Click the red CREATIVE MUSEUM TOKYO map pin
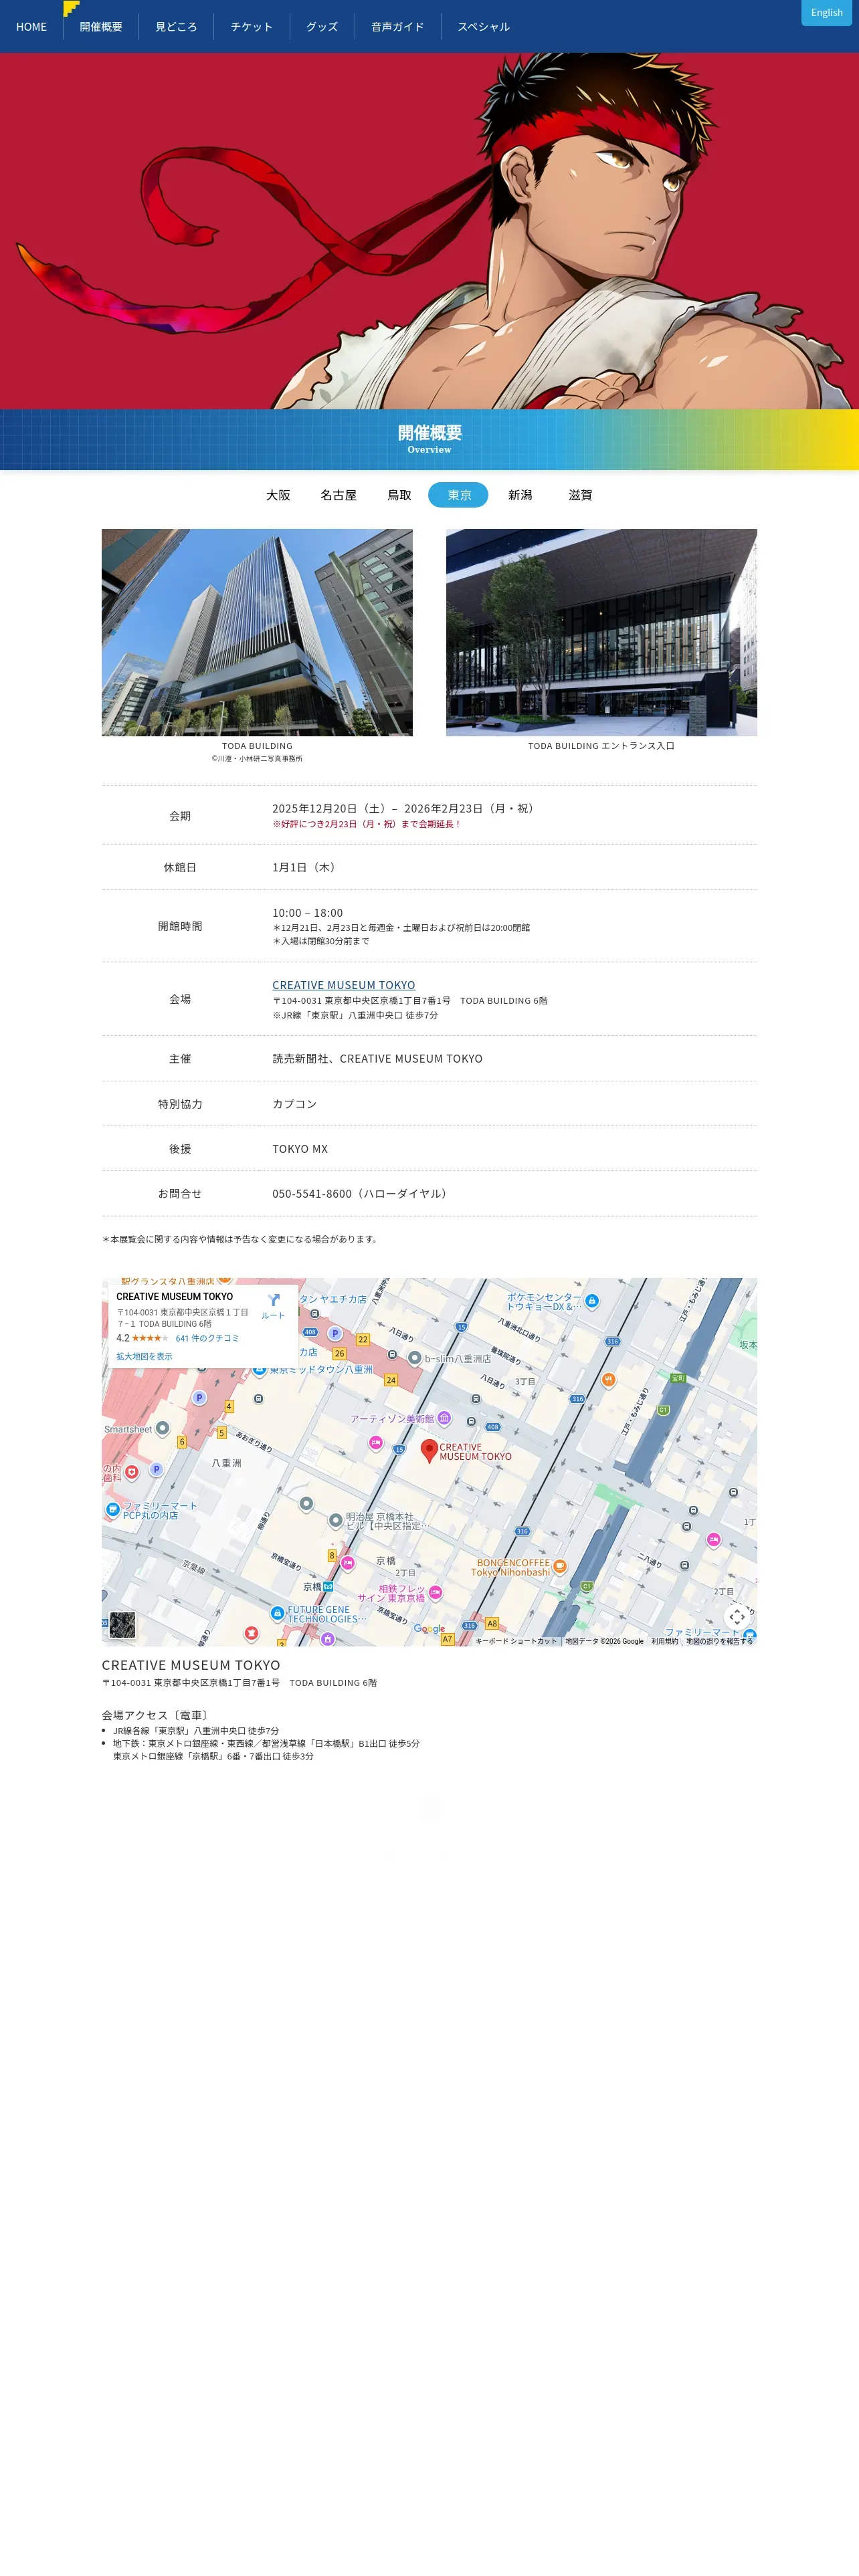 point(429,1451)
